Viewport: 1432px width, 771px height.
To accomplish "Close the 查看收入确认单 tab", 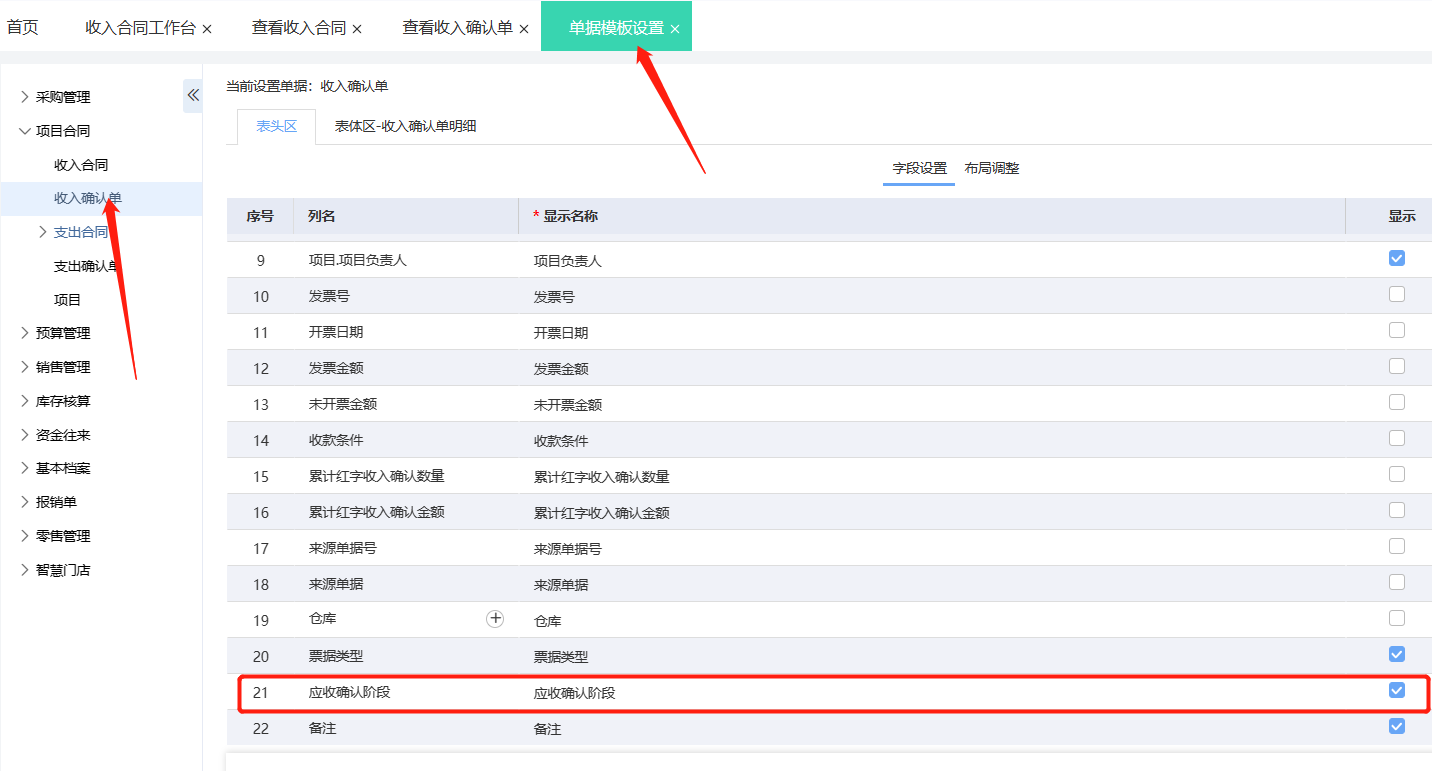I will (524, 29).
